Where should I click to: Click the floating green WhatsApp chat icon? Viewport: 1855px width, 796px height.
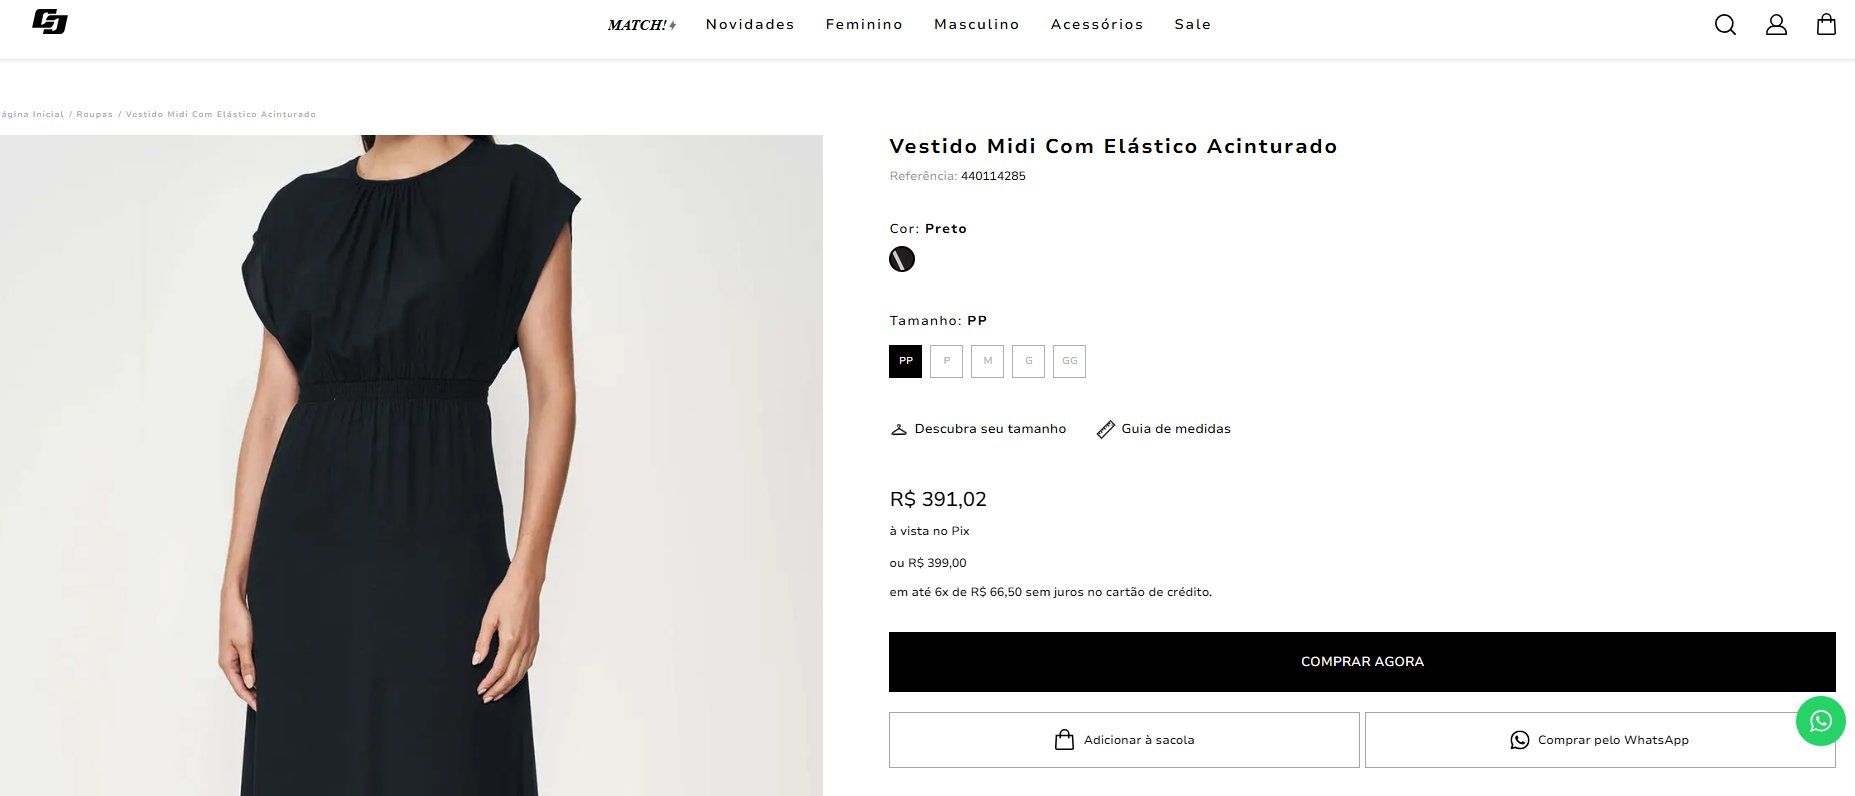(x=1820, y=721)
